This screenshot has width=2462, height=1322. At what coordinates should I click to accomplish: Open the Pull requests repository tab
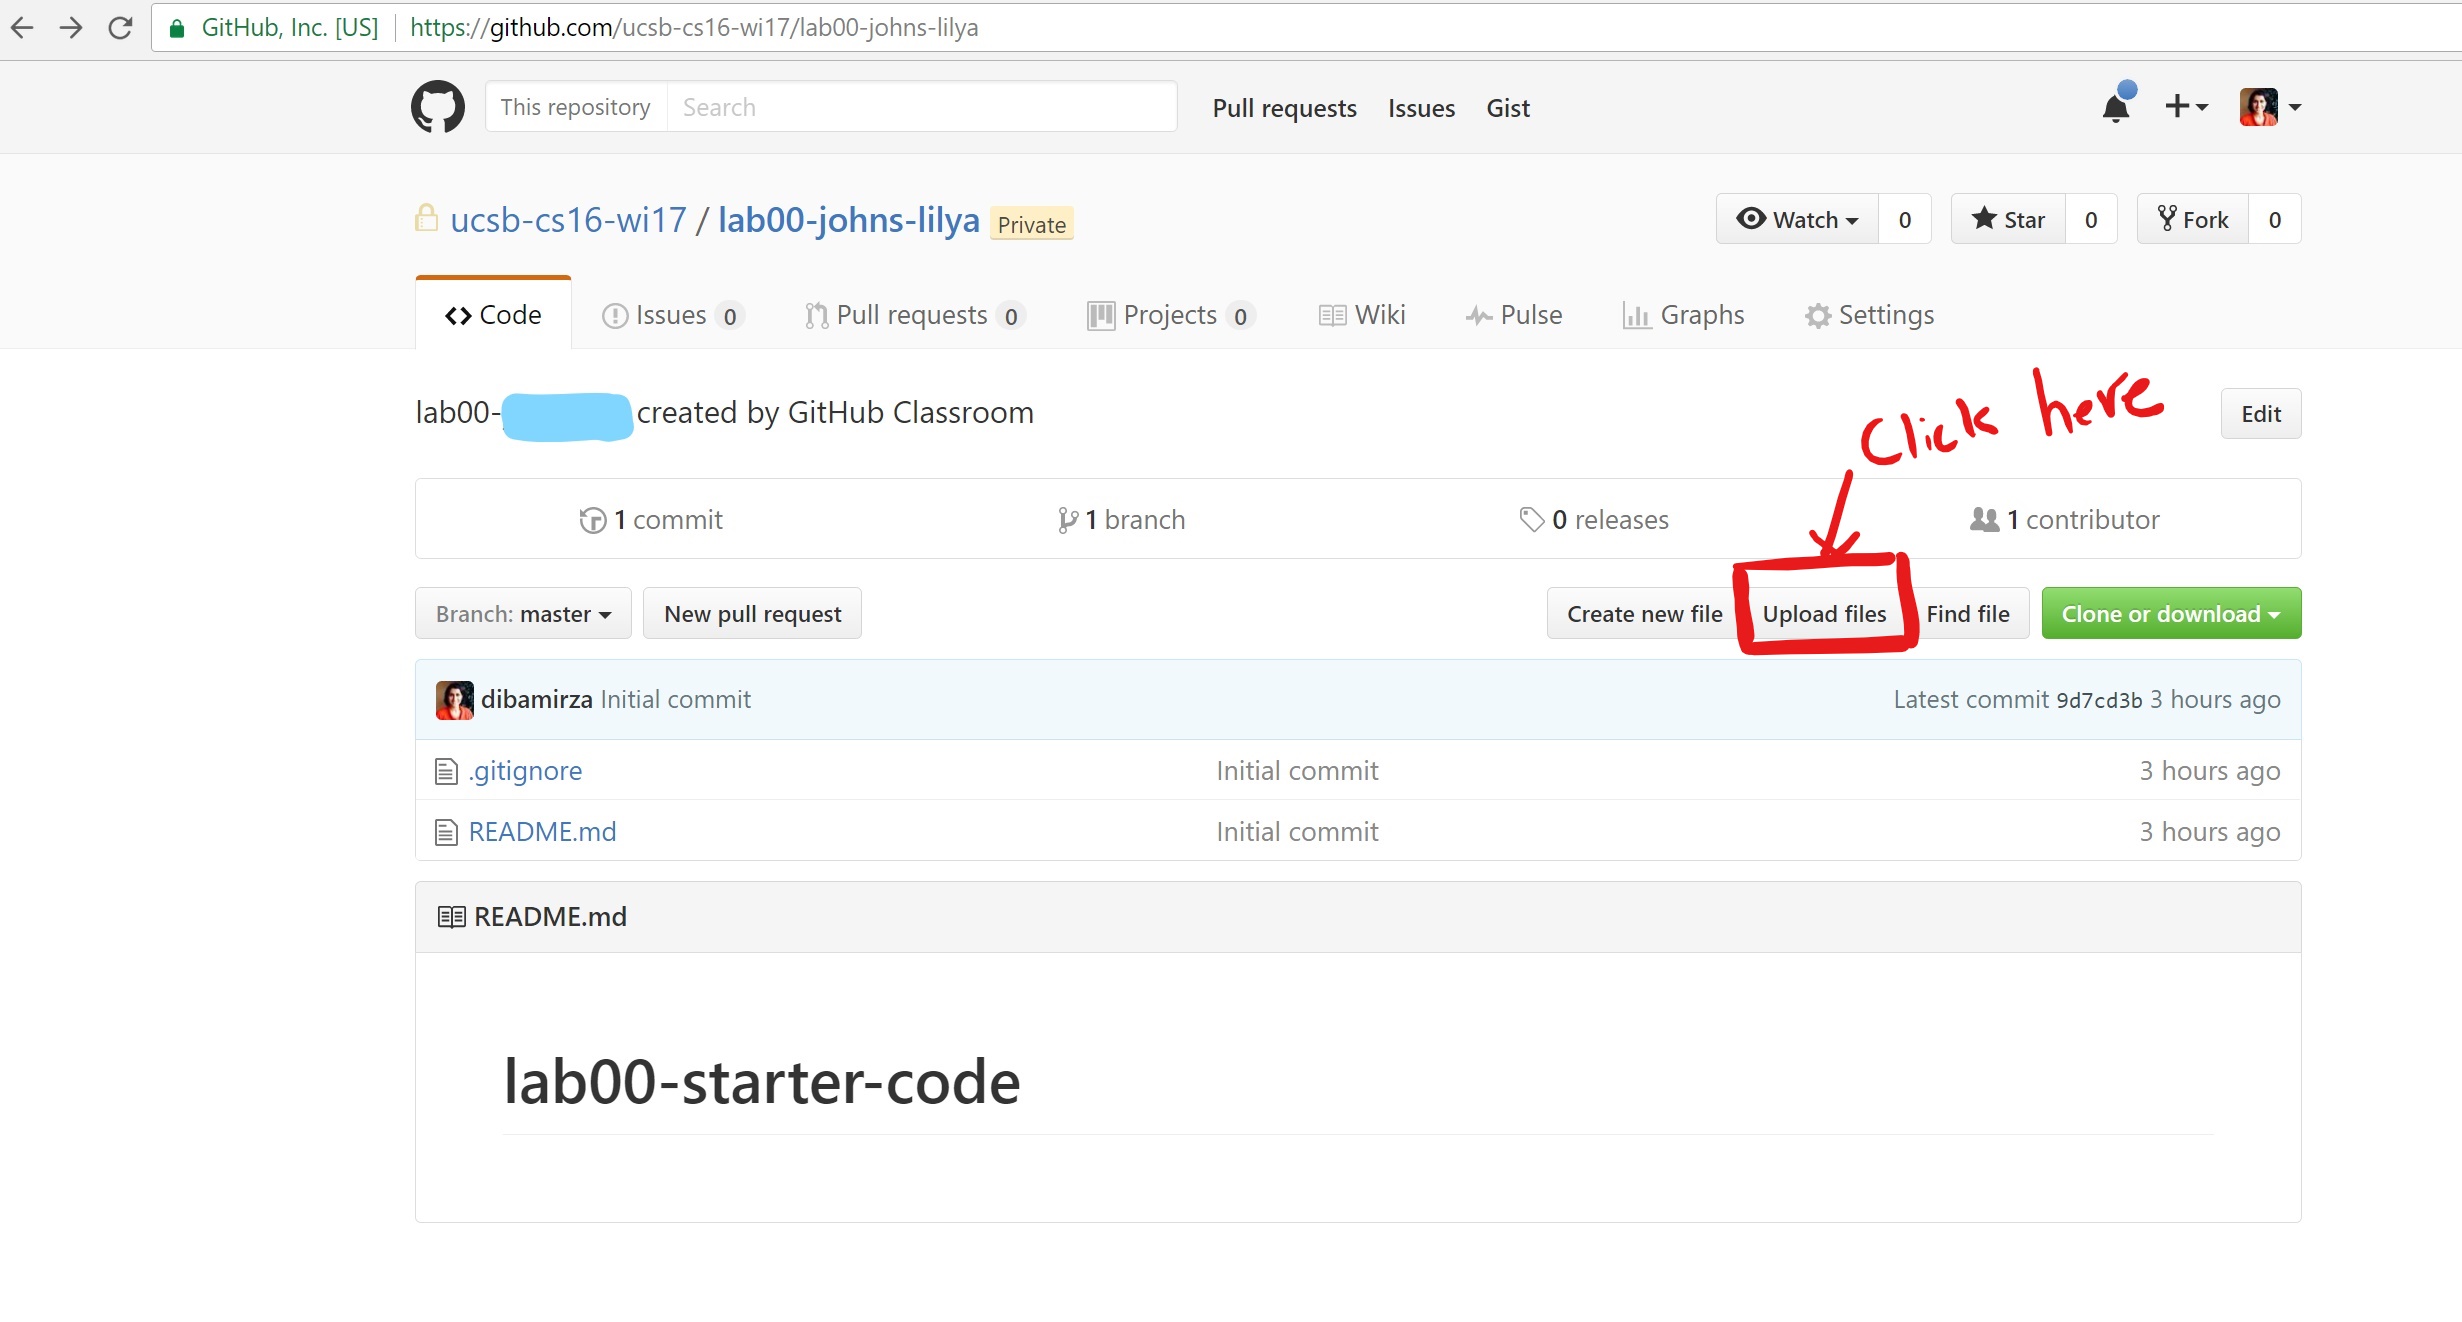tap(914, 315)
